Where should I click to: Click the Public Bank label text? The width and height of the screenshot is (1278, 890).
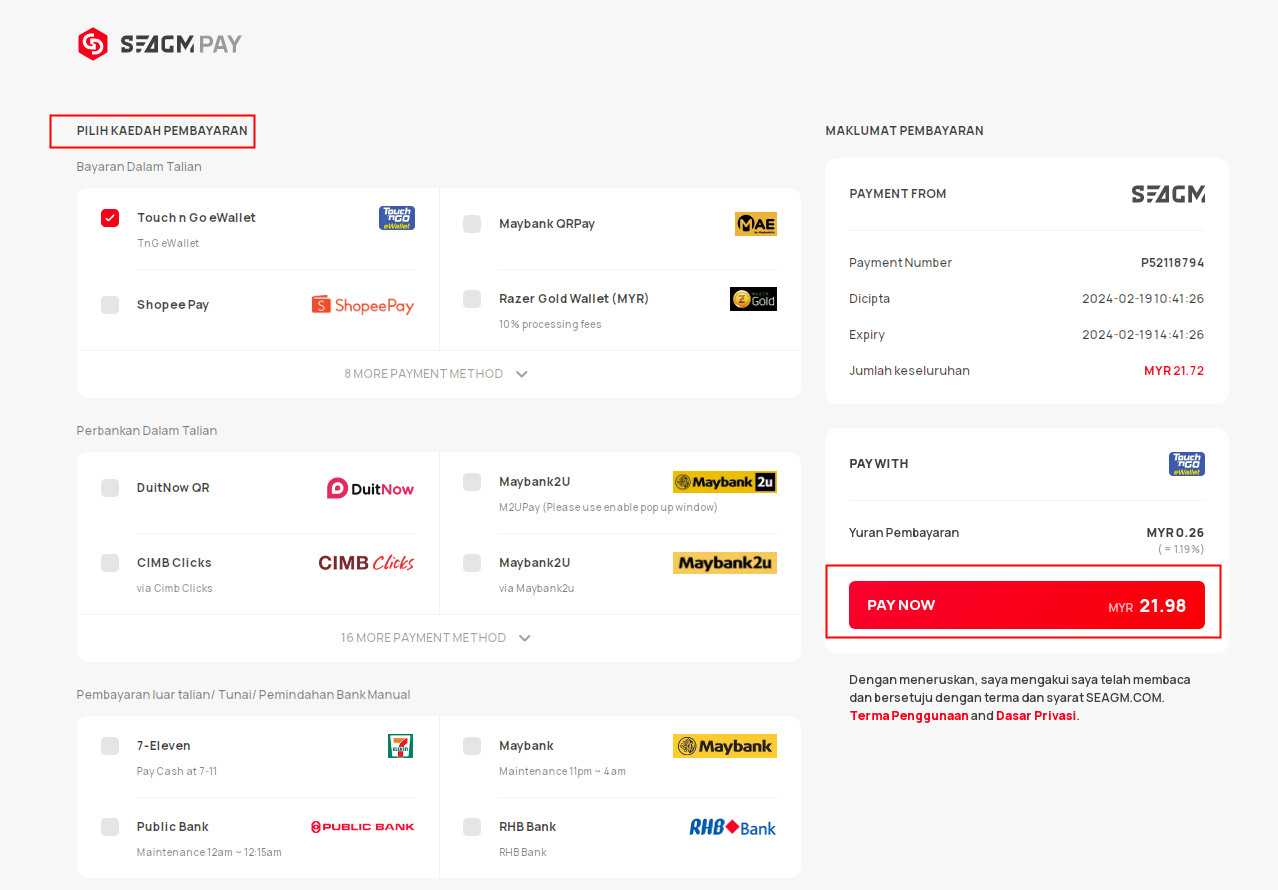(x=173, y=827)
